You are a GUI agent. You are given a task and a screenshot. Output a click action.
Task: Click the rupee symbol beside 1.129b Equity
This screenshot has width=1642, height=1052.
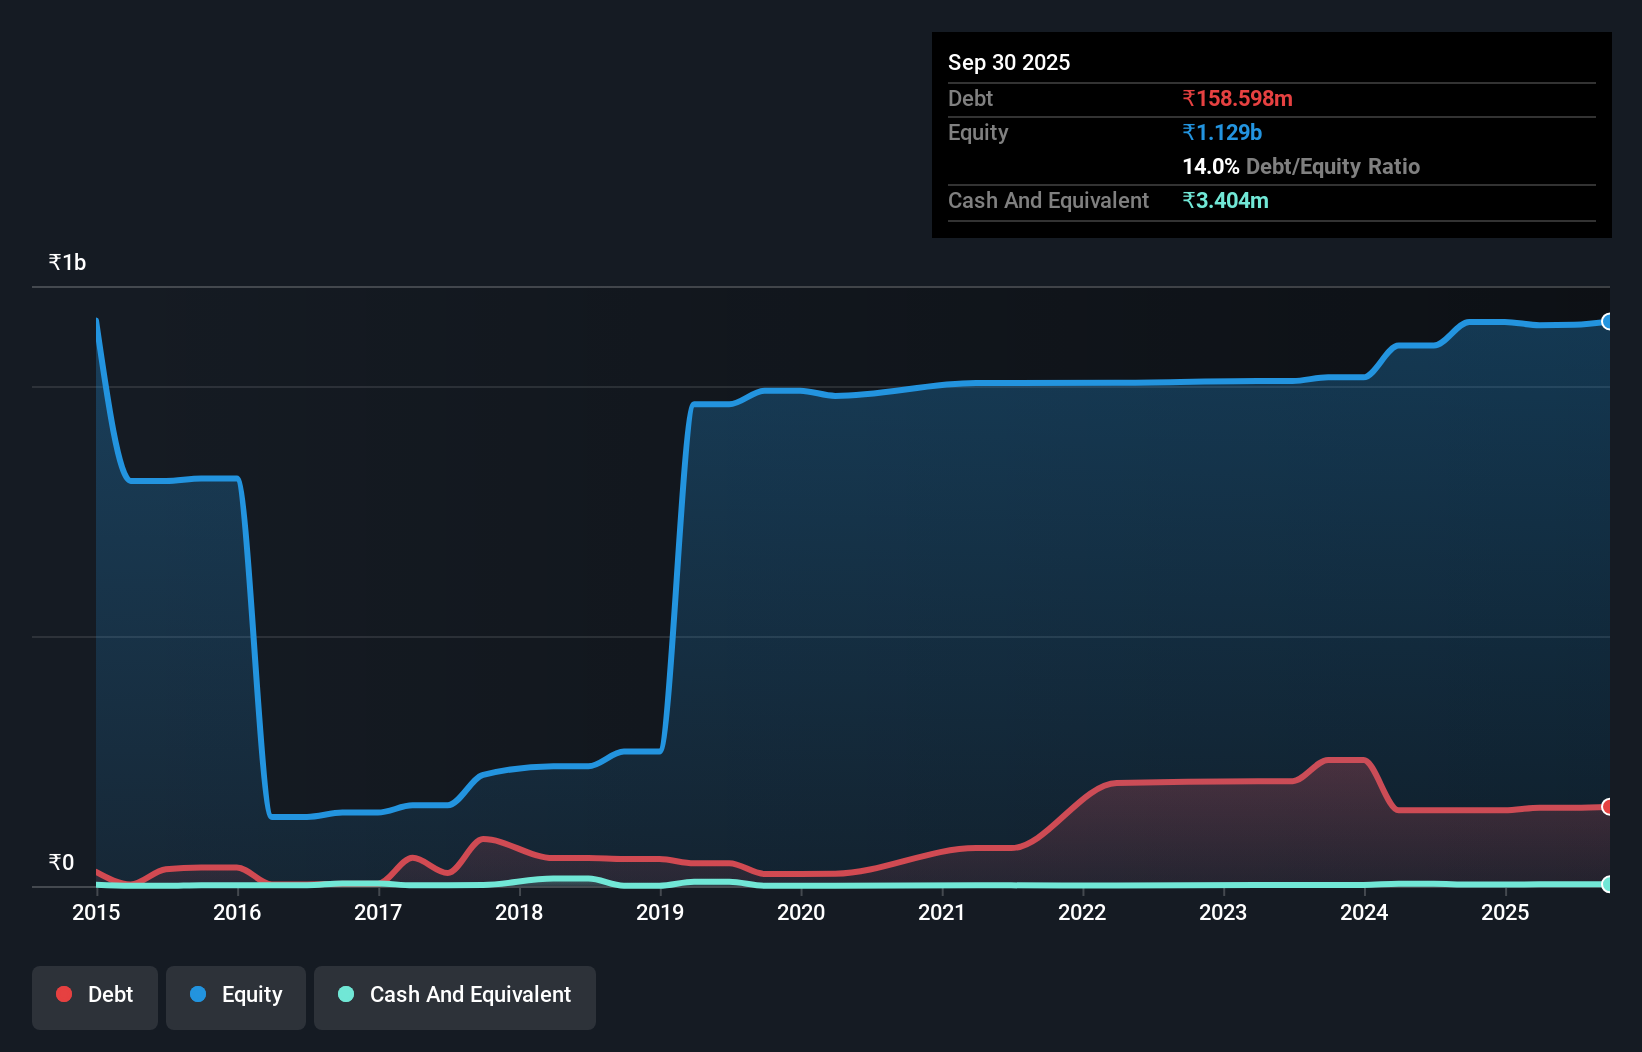click(1188, 132)
